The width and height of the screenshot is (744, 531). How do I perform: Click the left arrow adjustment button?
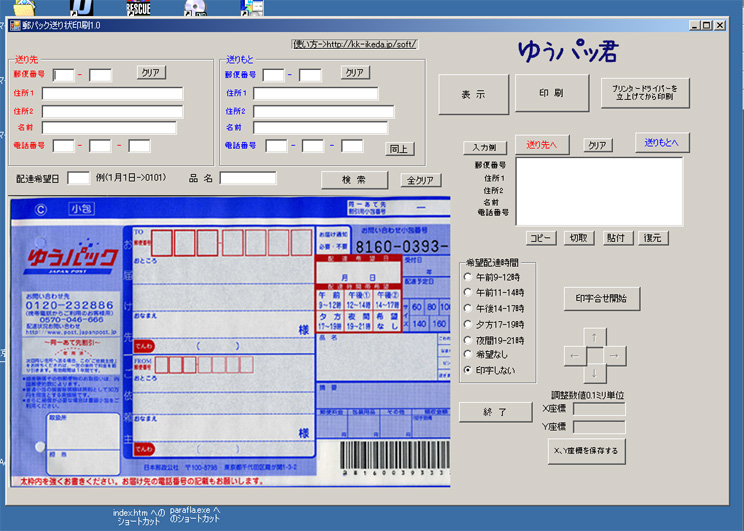pyautogui.click(x=575, y=356)
